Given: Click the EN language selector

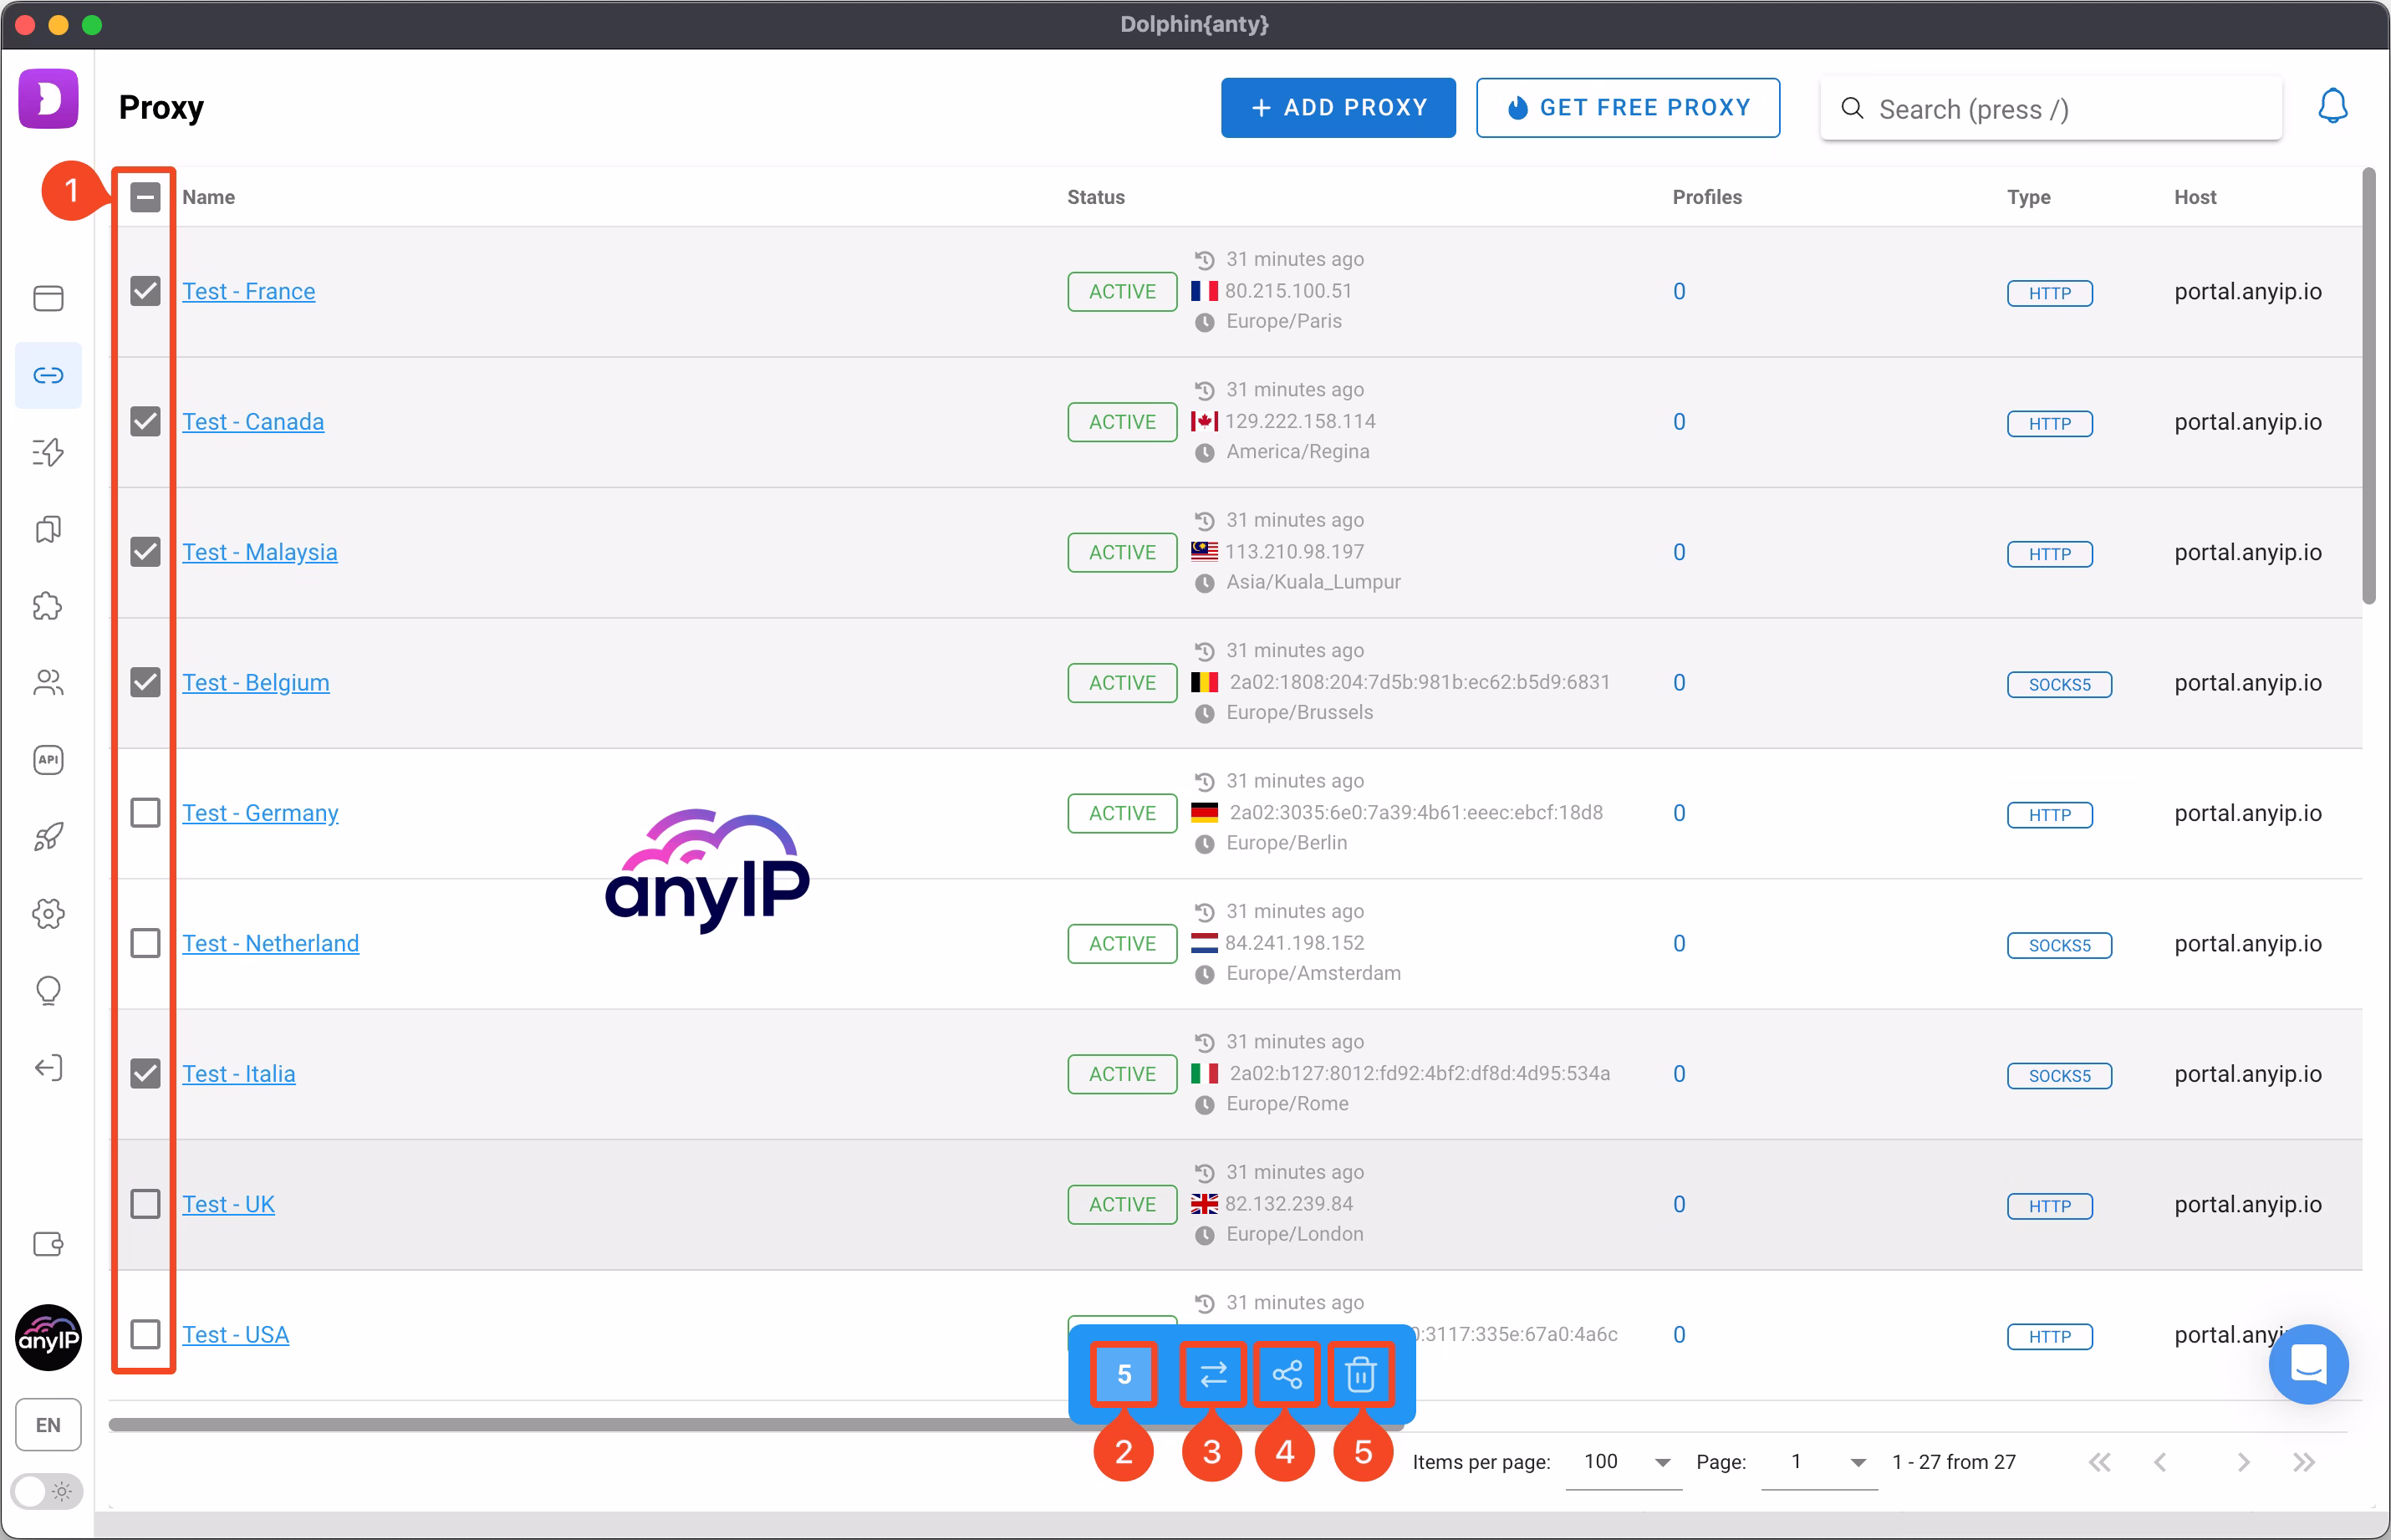Looking at the screenshot, I should coord(48,1424).
